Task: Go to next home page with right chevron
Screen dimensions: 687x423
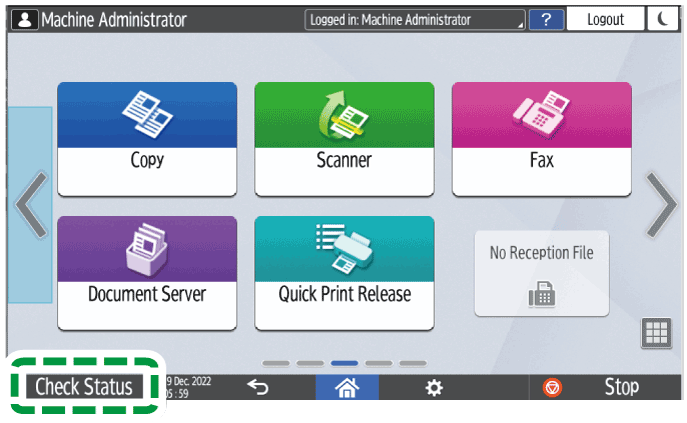Action: (x=661, y=204)
